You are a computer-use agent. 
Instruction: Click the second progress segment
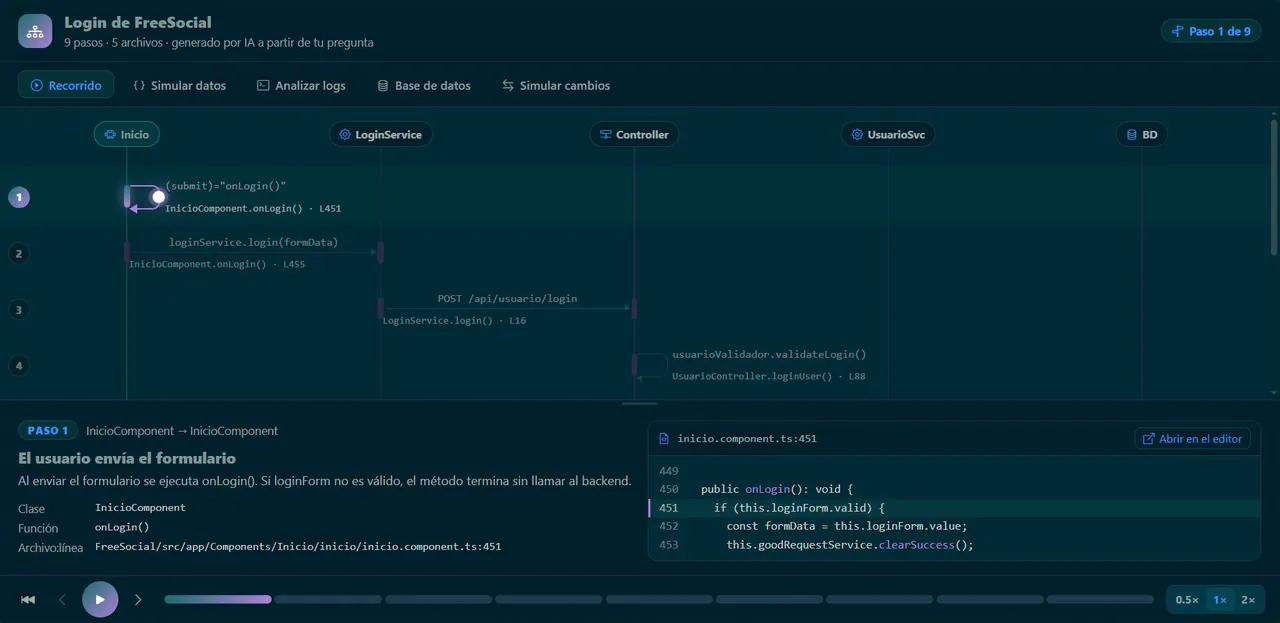coord(328,599)
